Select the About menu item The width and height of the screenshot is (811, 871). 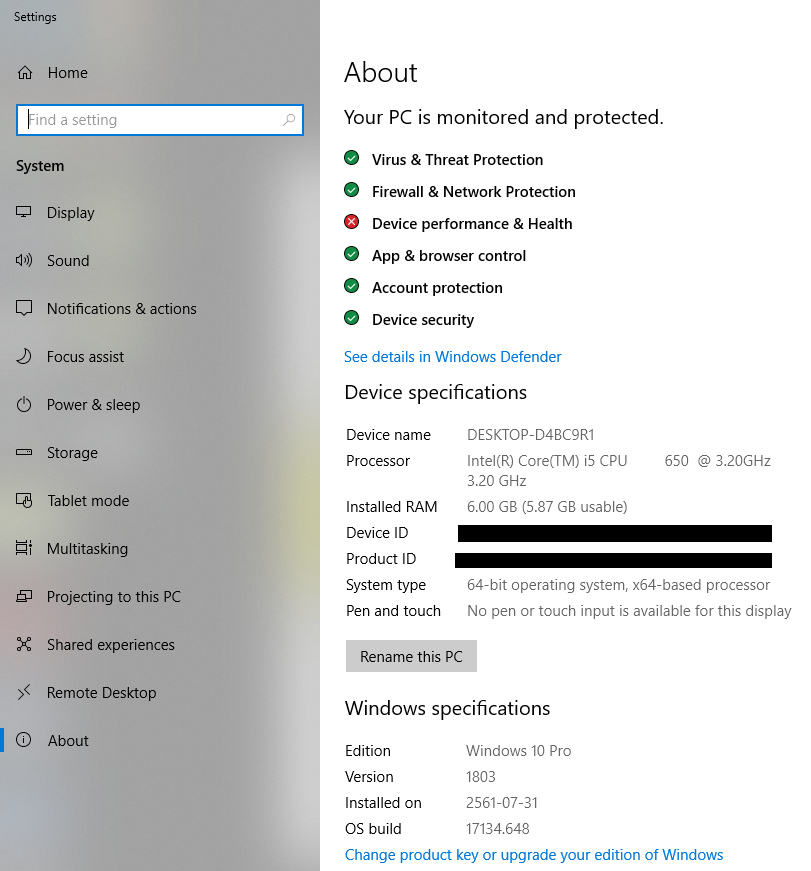[x=68, y=741]
